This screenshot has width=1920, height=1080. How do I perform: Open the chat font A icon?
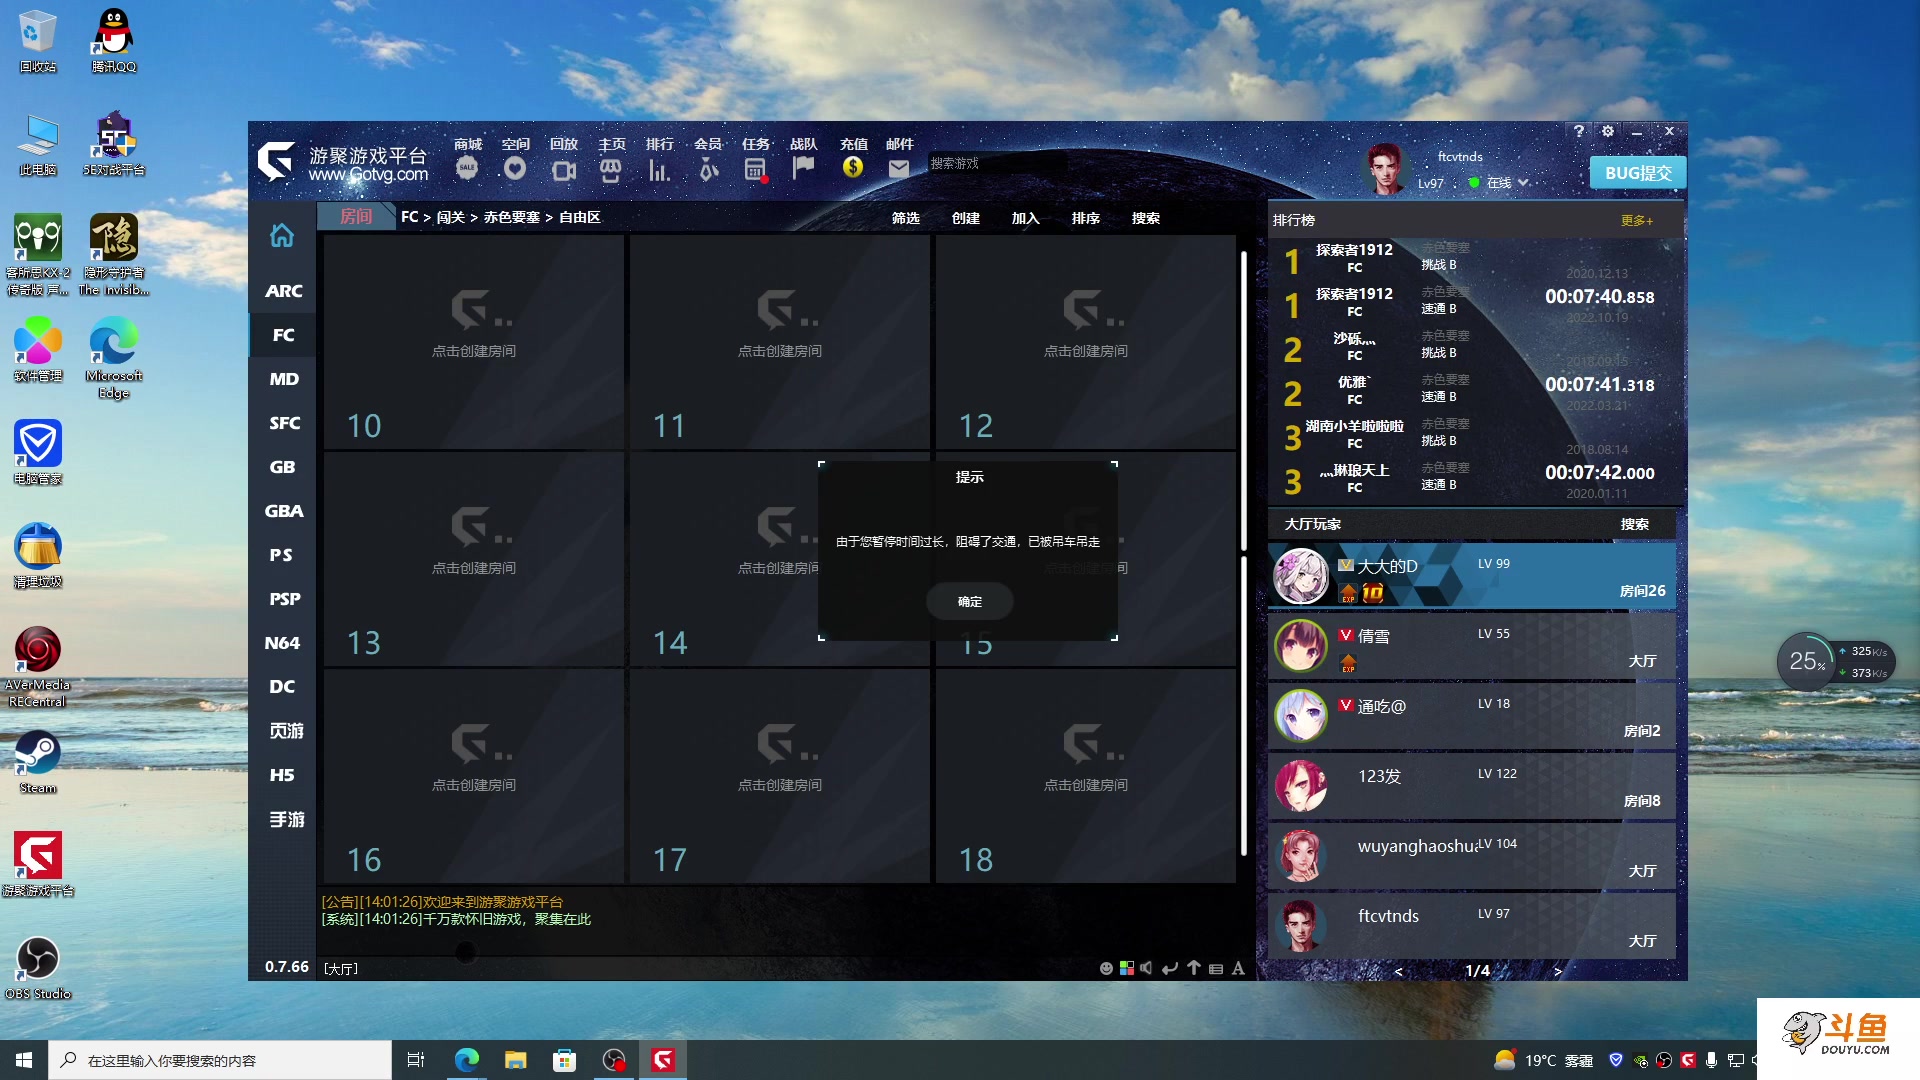pyautogui.click(x=1238, y=968)
